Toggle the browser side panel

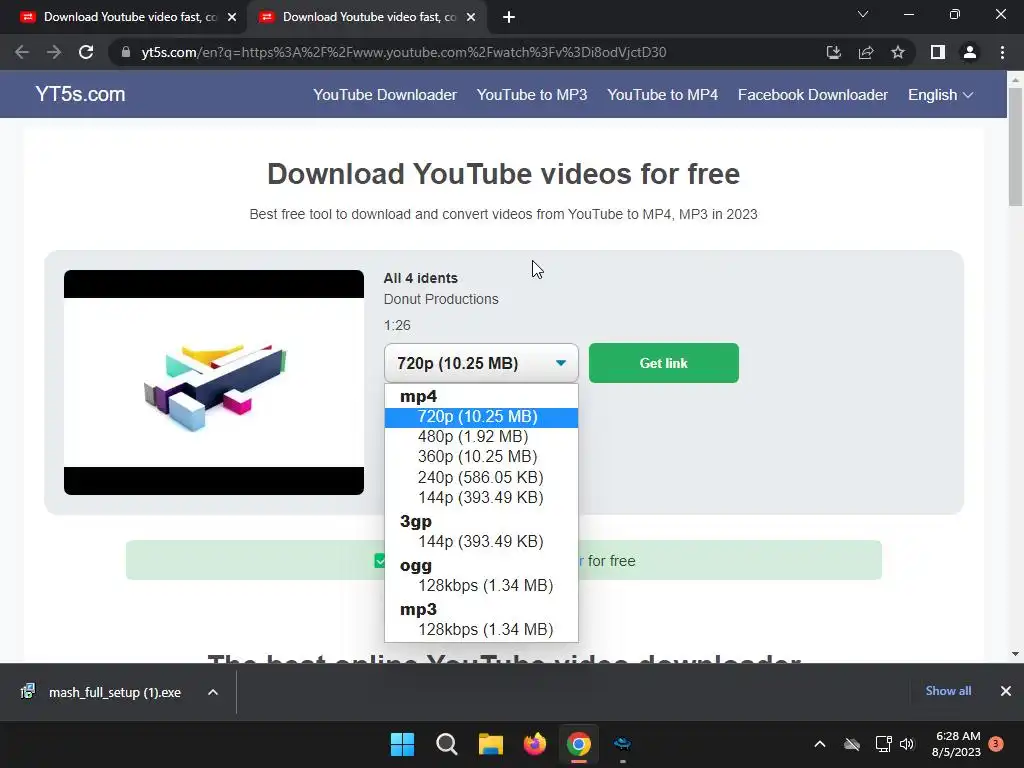(938, 52)
